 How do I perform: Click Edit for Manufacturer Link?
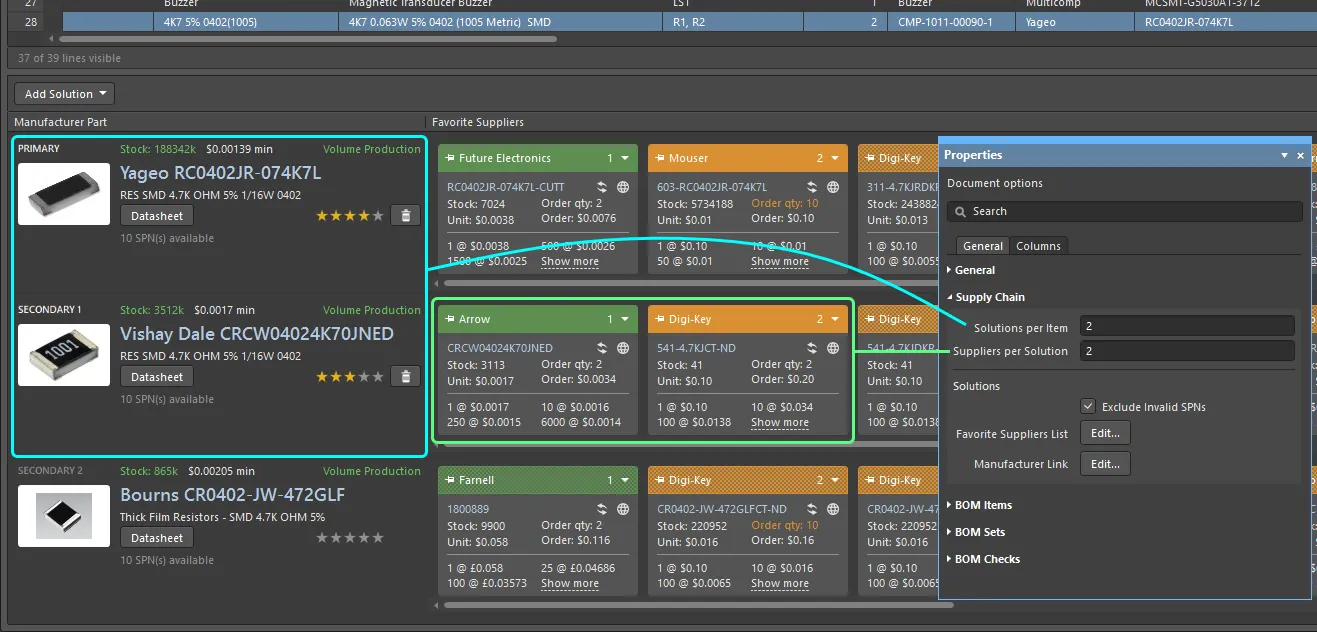click(1105, 464)
